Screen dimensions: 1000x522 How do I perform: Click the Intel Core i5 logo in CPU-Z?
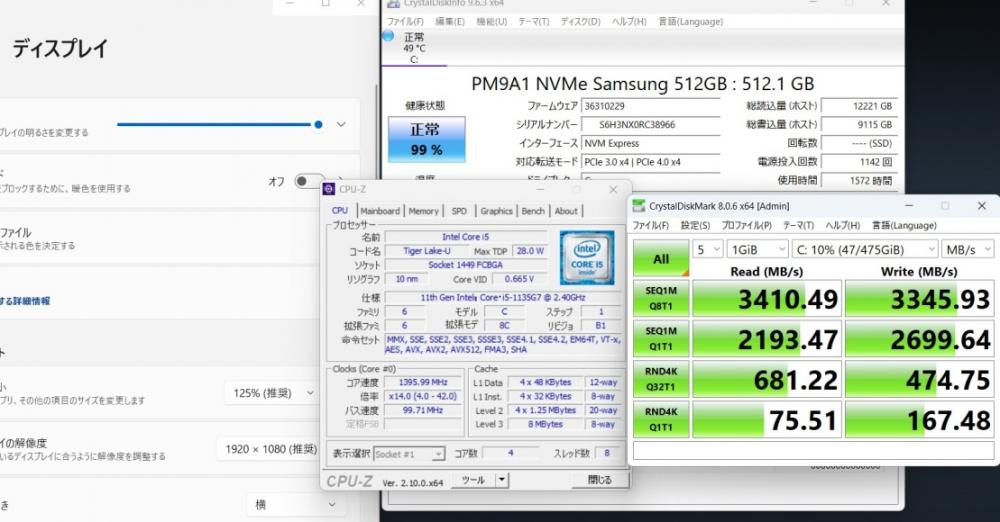(x=587, y=257)
